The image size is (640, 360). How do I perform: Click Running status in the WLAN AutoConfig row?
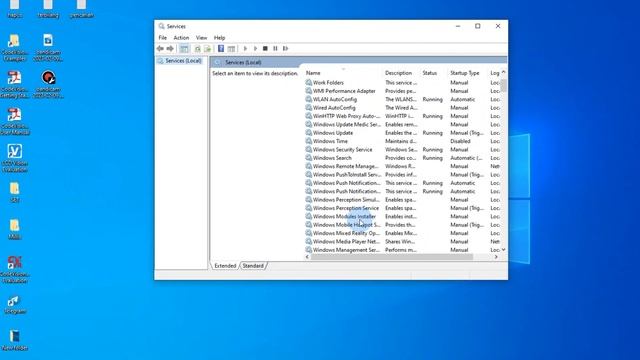(x=433, y=99)
